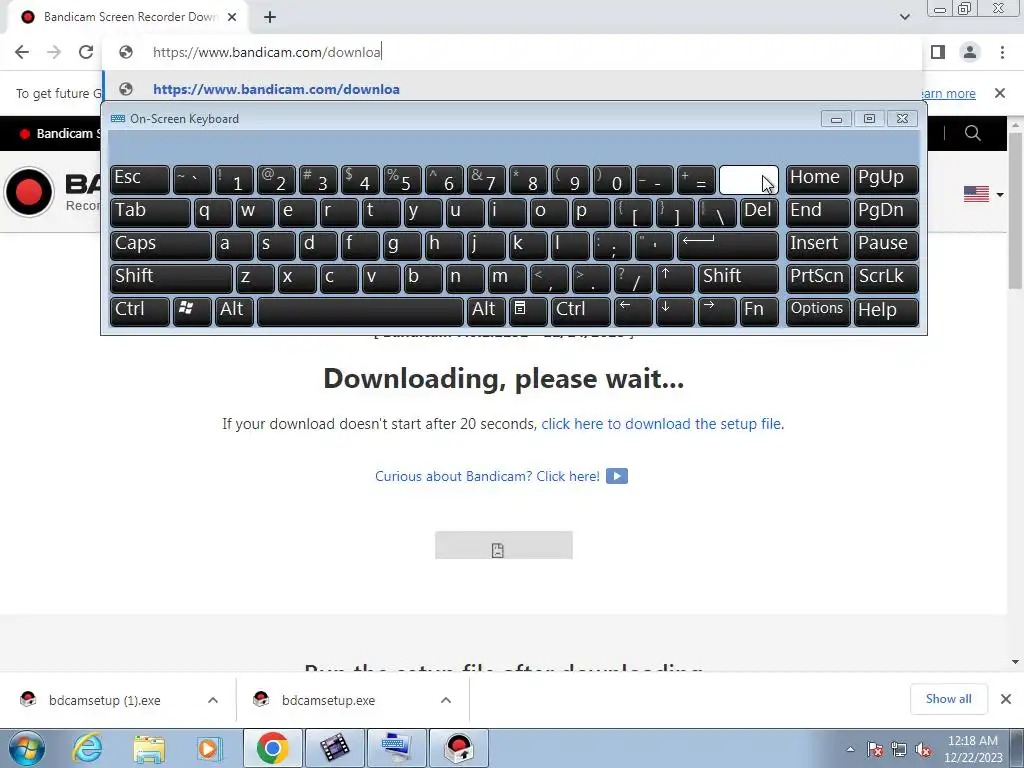Dismiss the Chrome update info bar
This screenshot has height=768, width=1024.
coord(1000,93)
